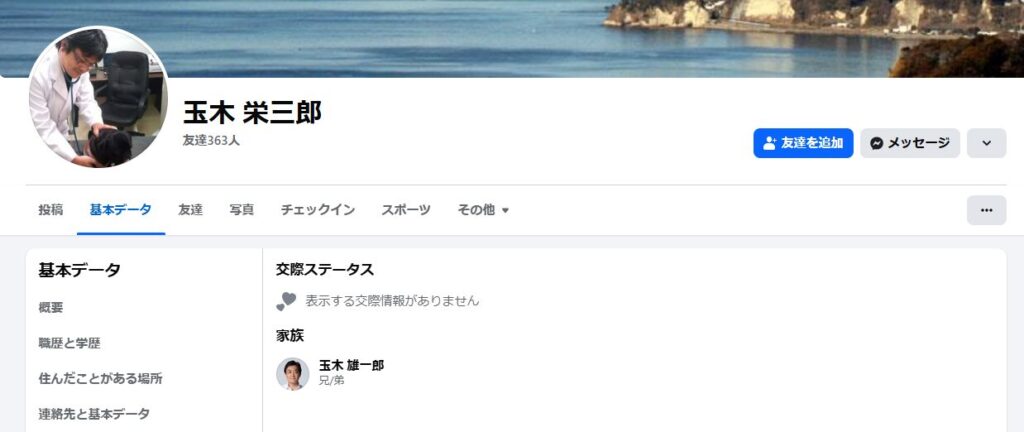Click the メッセージ button
Image resolution: width=1024 pixels, height=432 pixels.
(910, 143)
